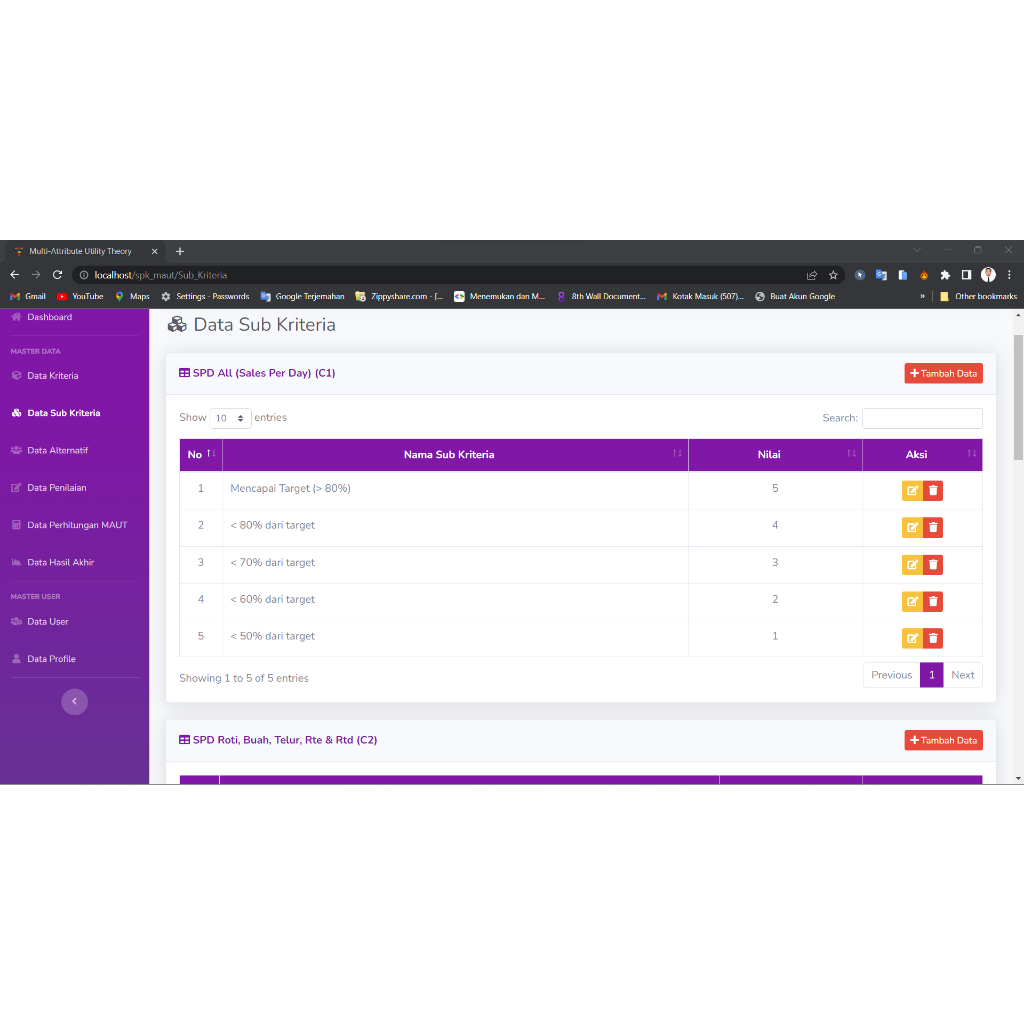Bookmark this page with the star icon
This screenshot has width=1024, height=1024.
[833, 275]
